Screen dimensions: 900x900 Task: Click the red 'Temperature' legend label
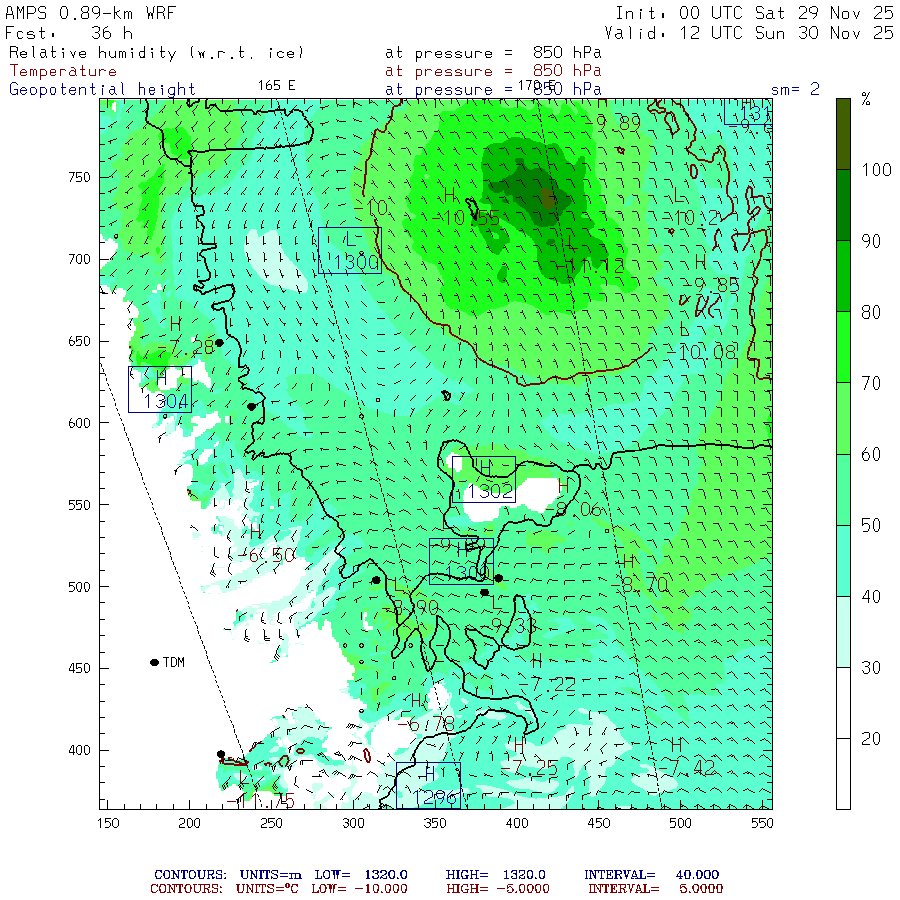(63, 71)
